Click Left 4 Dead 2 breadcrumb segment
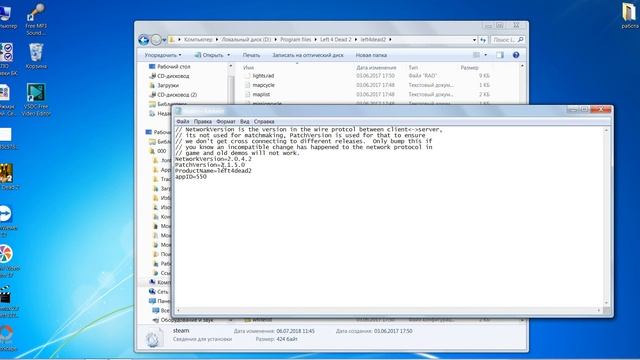 [x=336, y=40]
